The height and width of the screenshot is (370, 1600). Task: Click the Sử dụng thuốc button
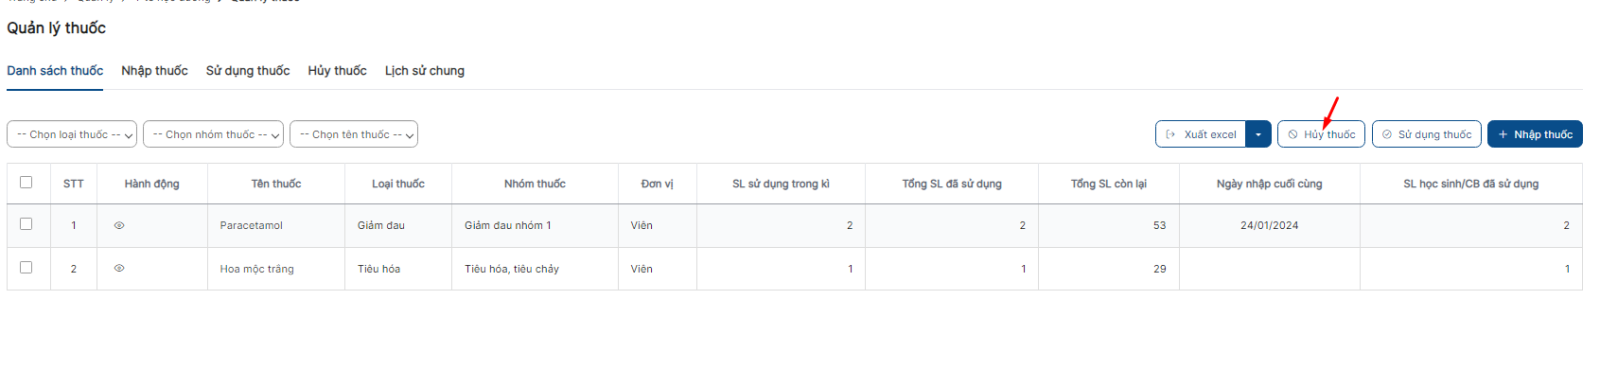[x=1427, y=134]
